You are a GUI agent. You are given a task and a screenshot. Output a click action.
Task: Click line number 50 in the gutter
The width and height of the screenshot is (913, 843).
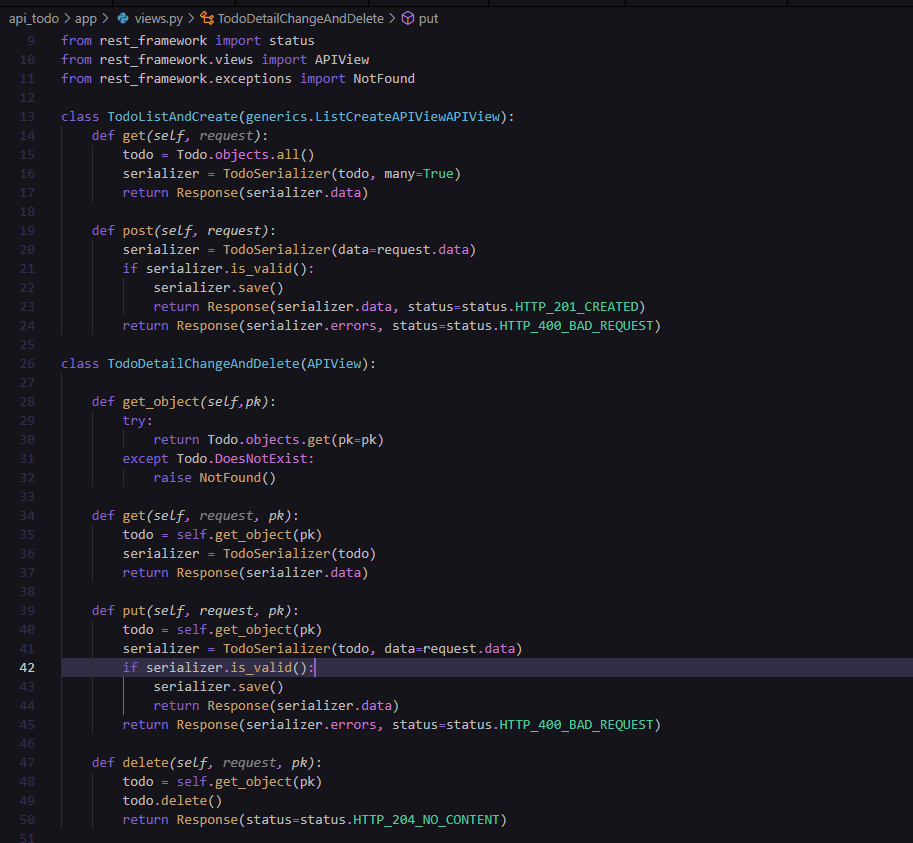(27, 819)
